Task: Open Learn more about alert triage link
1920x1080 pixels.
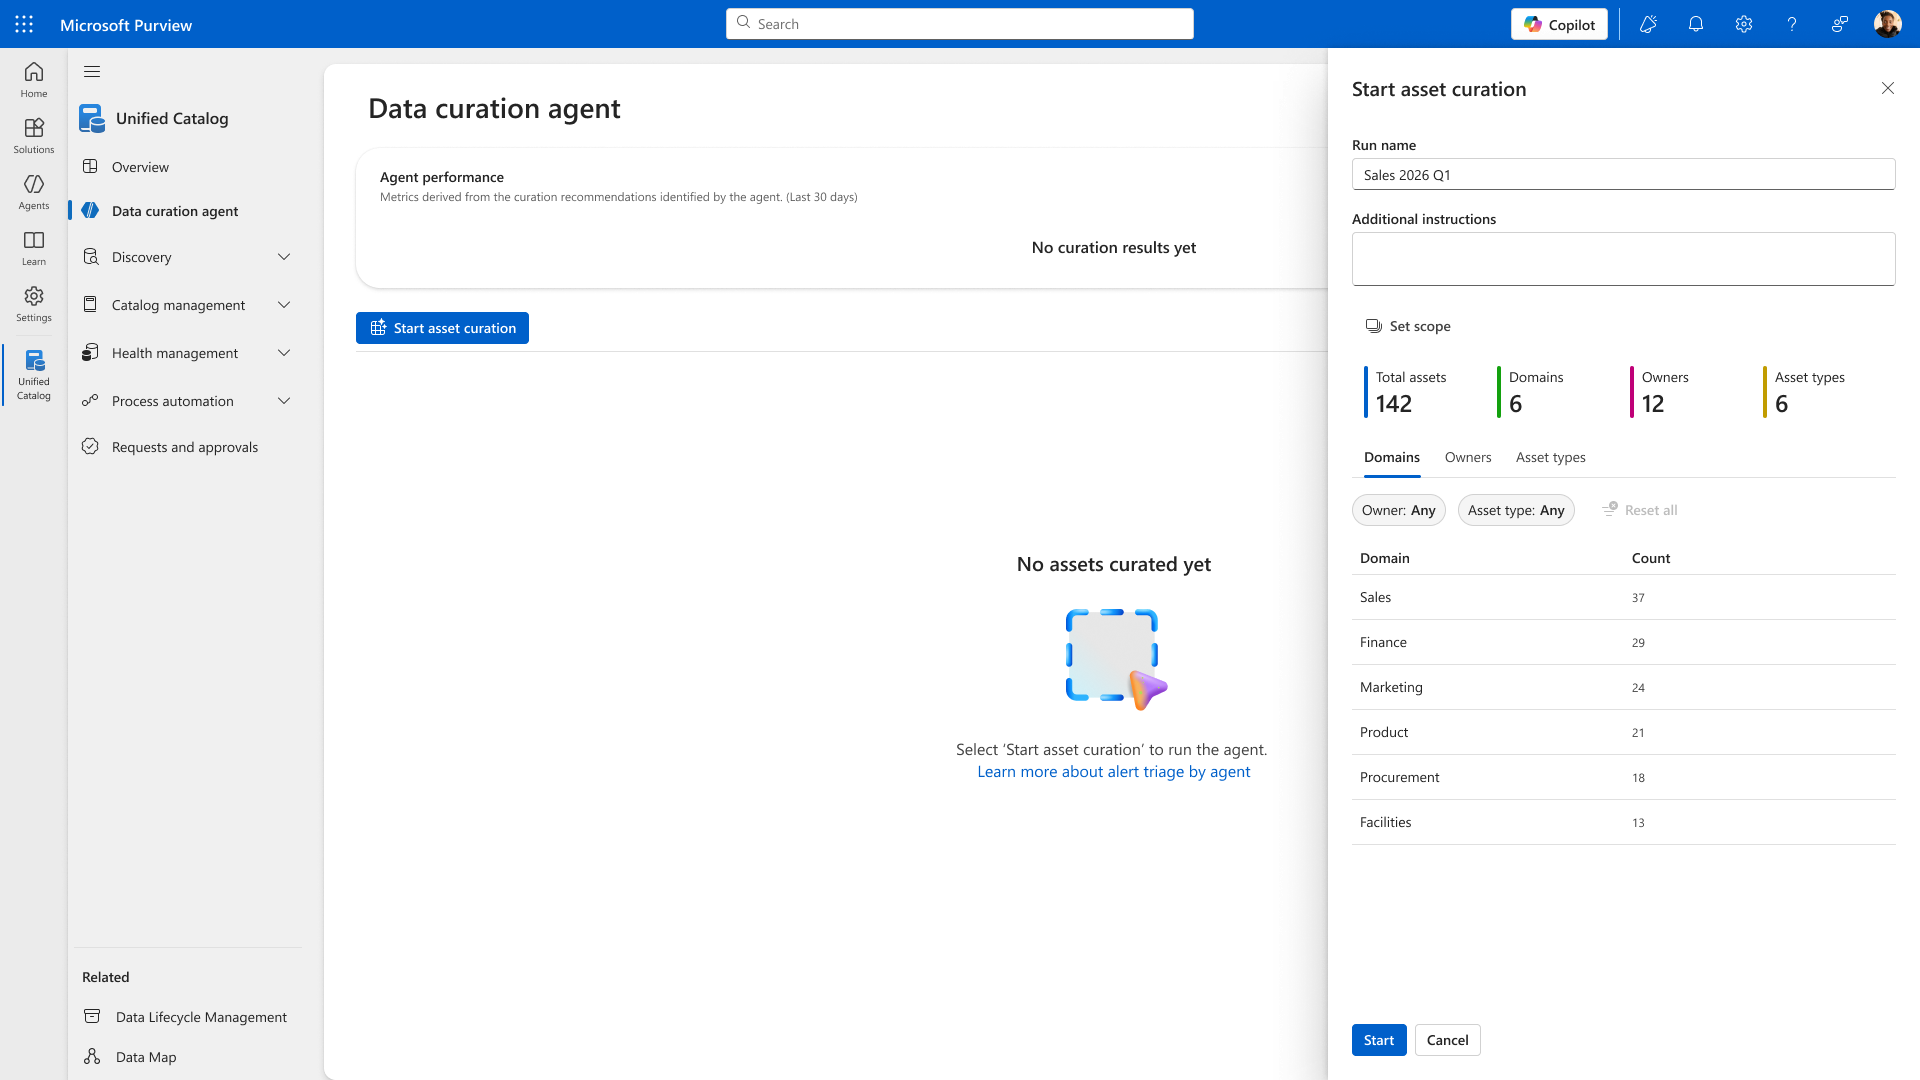Action: tap(1113, 771)
